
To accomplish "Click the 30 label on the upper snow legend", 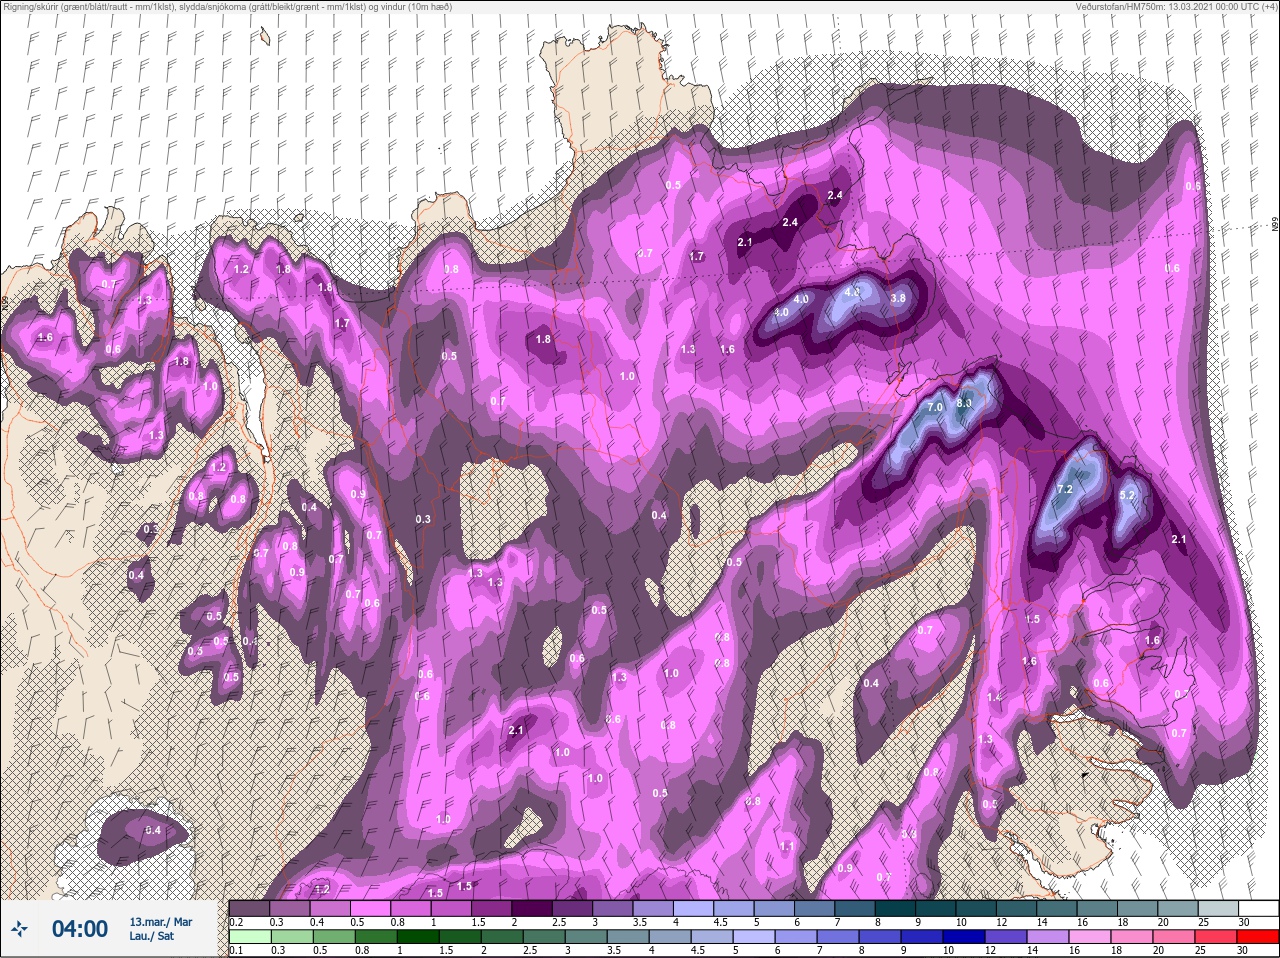I will [x=1244, y=921].
